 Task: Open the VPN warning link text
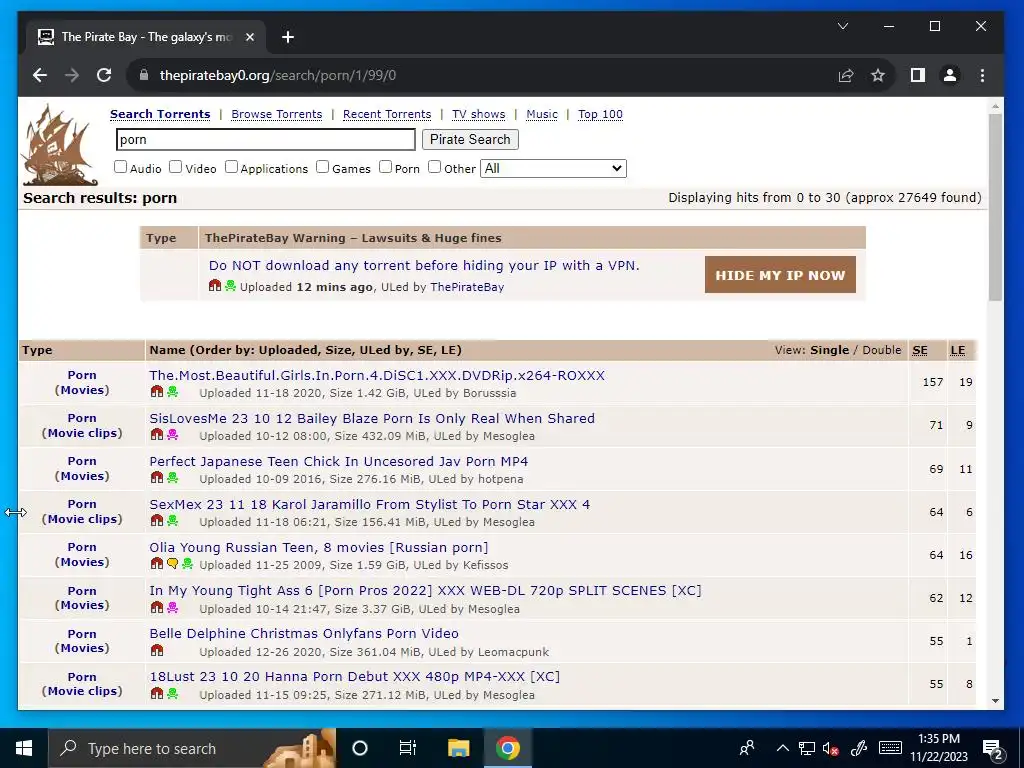[x=424, y=266]
